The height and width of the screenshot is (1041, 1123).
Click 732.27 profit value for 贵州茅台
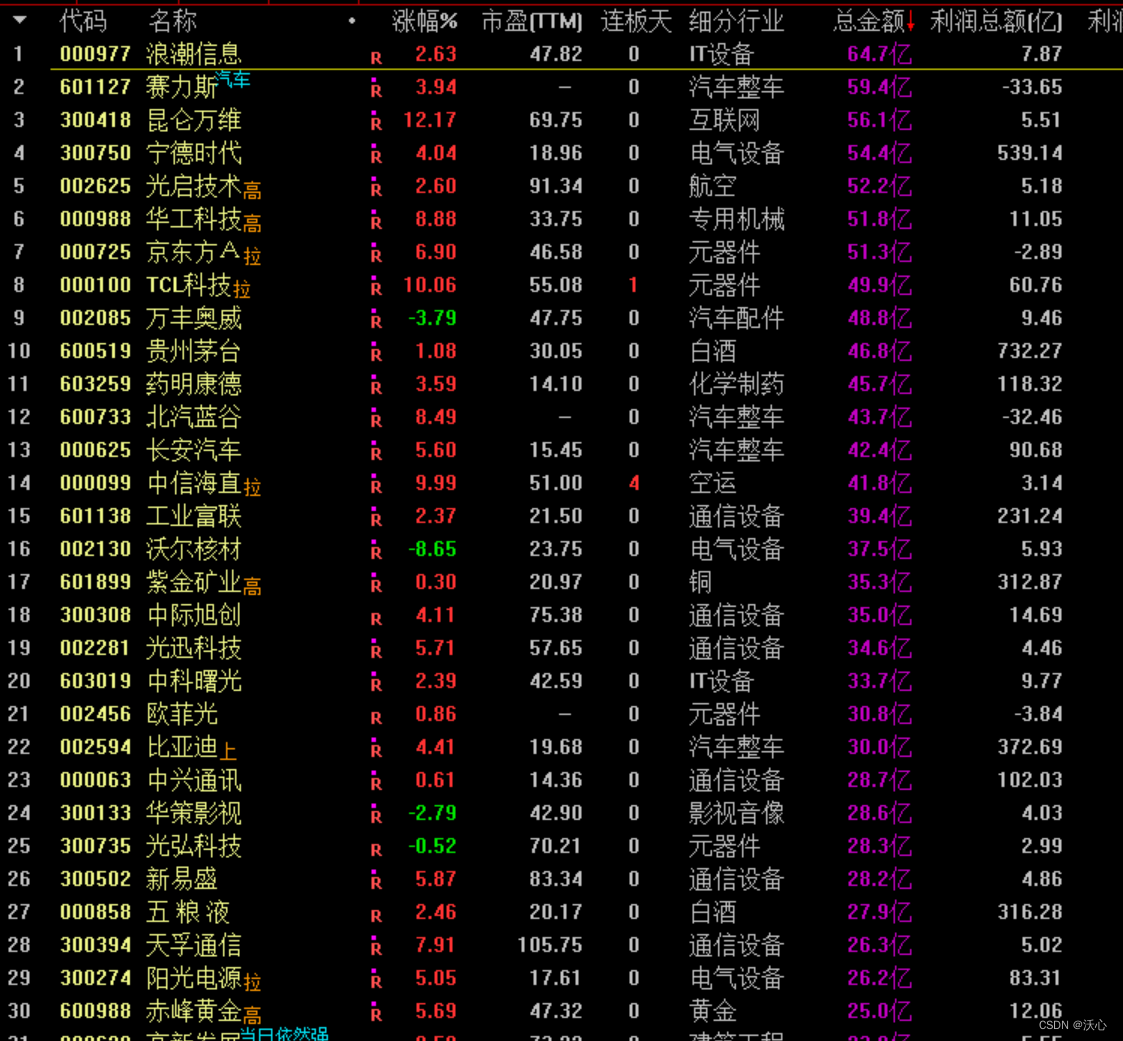1028,351
